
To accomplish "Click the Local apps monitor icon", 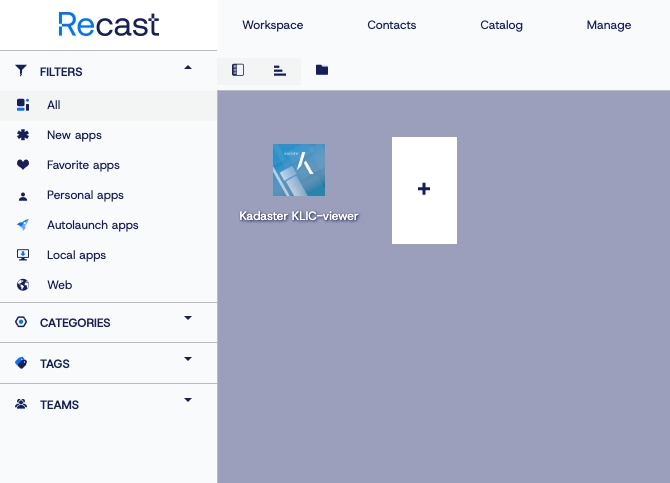I will pos(23,255).
